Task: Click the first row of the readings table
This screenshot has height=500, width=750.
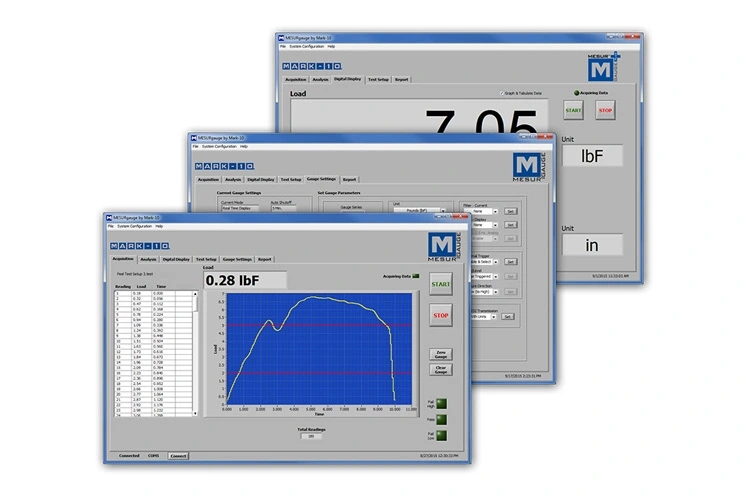Action: coord(154,293)
